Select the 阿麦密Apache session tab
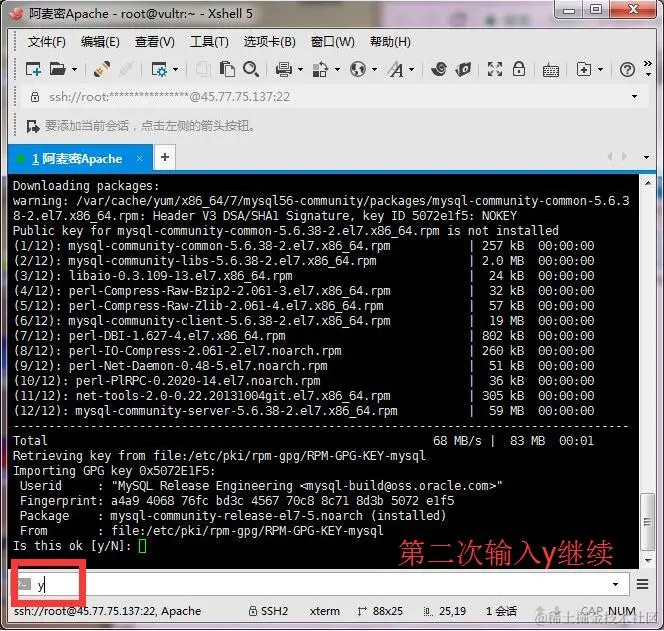This screenshot has width=664, height=631. [x=81, y=159]
